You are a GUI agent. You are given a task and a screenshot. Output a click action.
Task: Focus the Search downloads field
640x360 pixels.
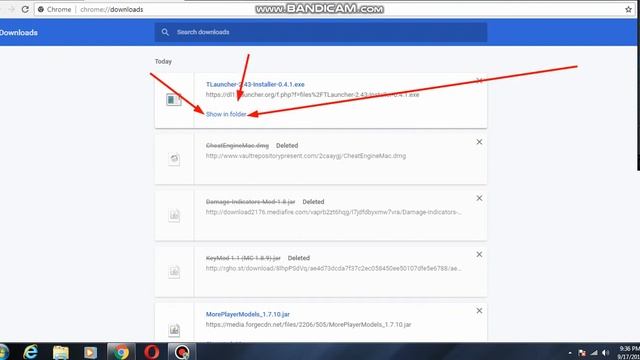click(x=320, y=32)
